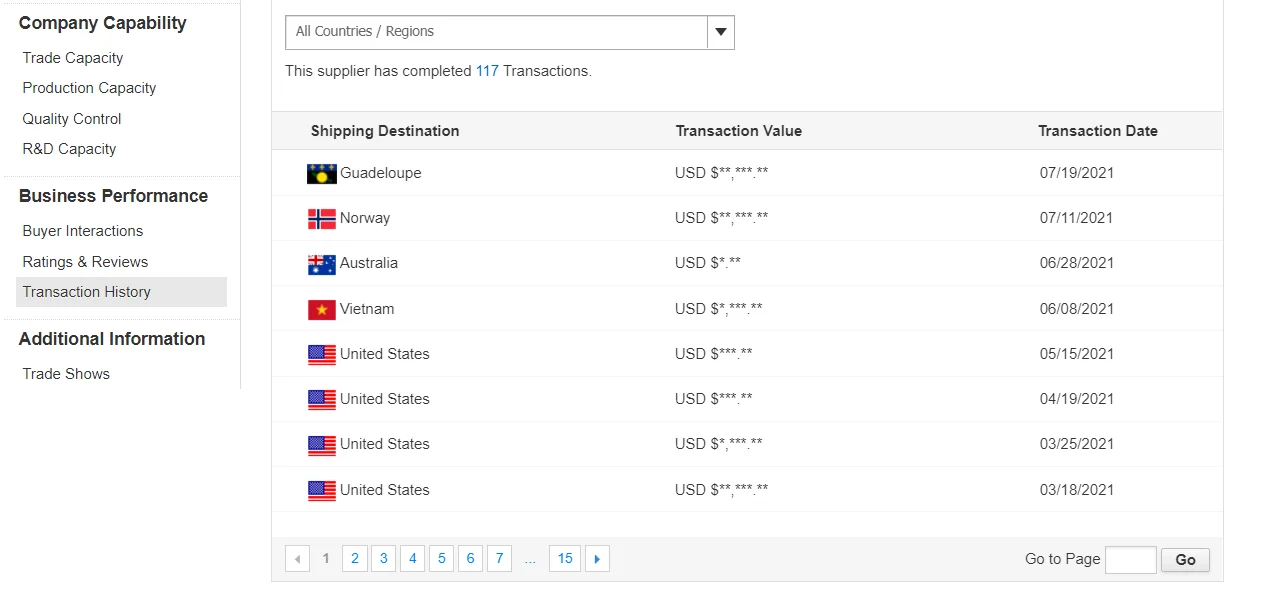Open the All Countries / Regions dropdown
Image resolution: width=1285 pixels, height=616 pixels.
pos(497,32)
